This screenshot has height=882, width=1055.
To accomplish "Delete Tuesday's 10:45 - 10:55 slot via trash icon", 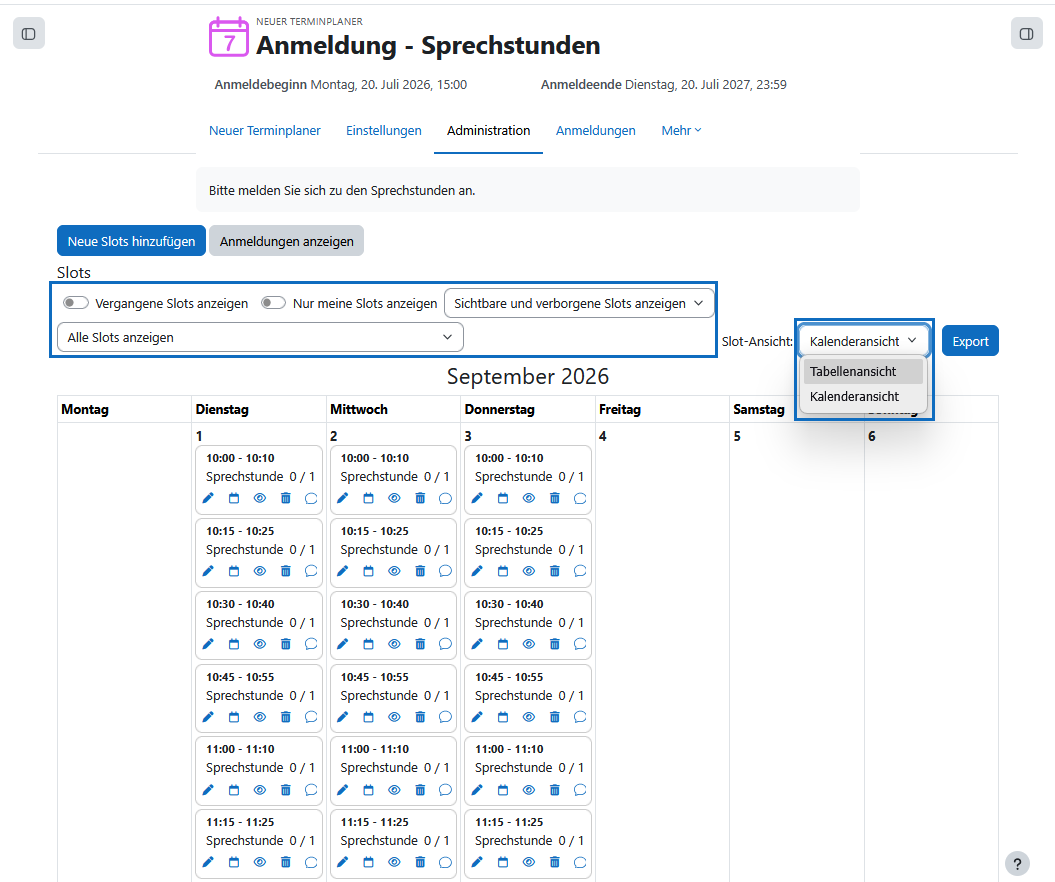I will click(x=285, y=716).
